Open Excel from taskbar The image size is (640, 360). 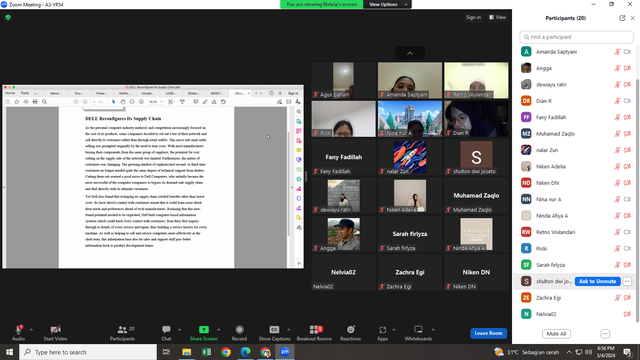pyautogui.click(x=206, y=352)
